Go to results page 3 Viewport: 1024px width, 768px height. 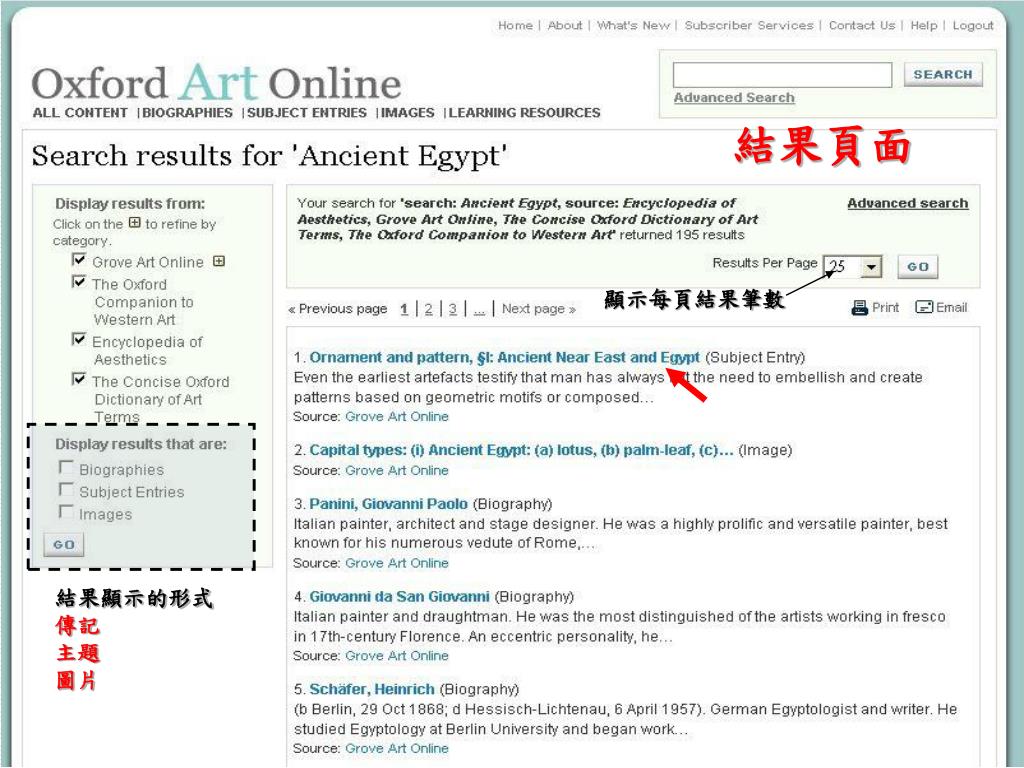coord(453,309)
